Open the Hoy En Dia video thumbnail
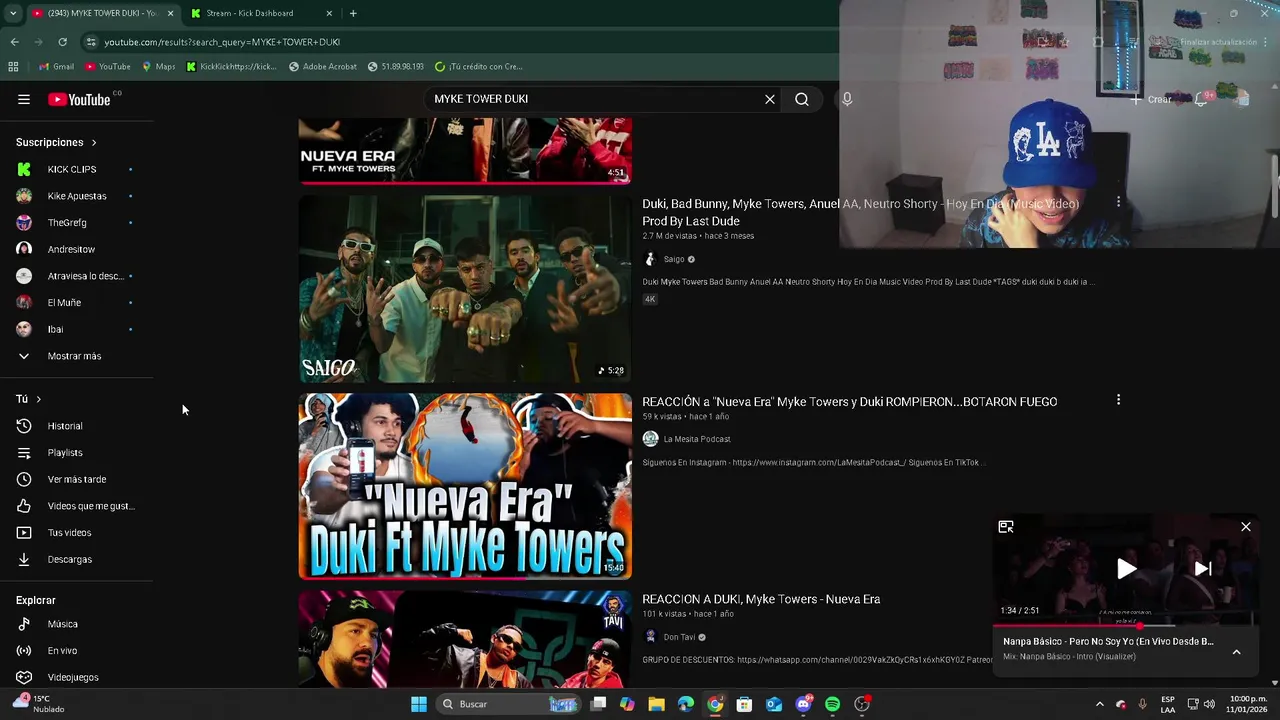Image resolution: width=1280 pixels, height=720 pixels. tap(465, 289)
